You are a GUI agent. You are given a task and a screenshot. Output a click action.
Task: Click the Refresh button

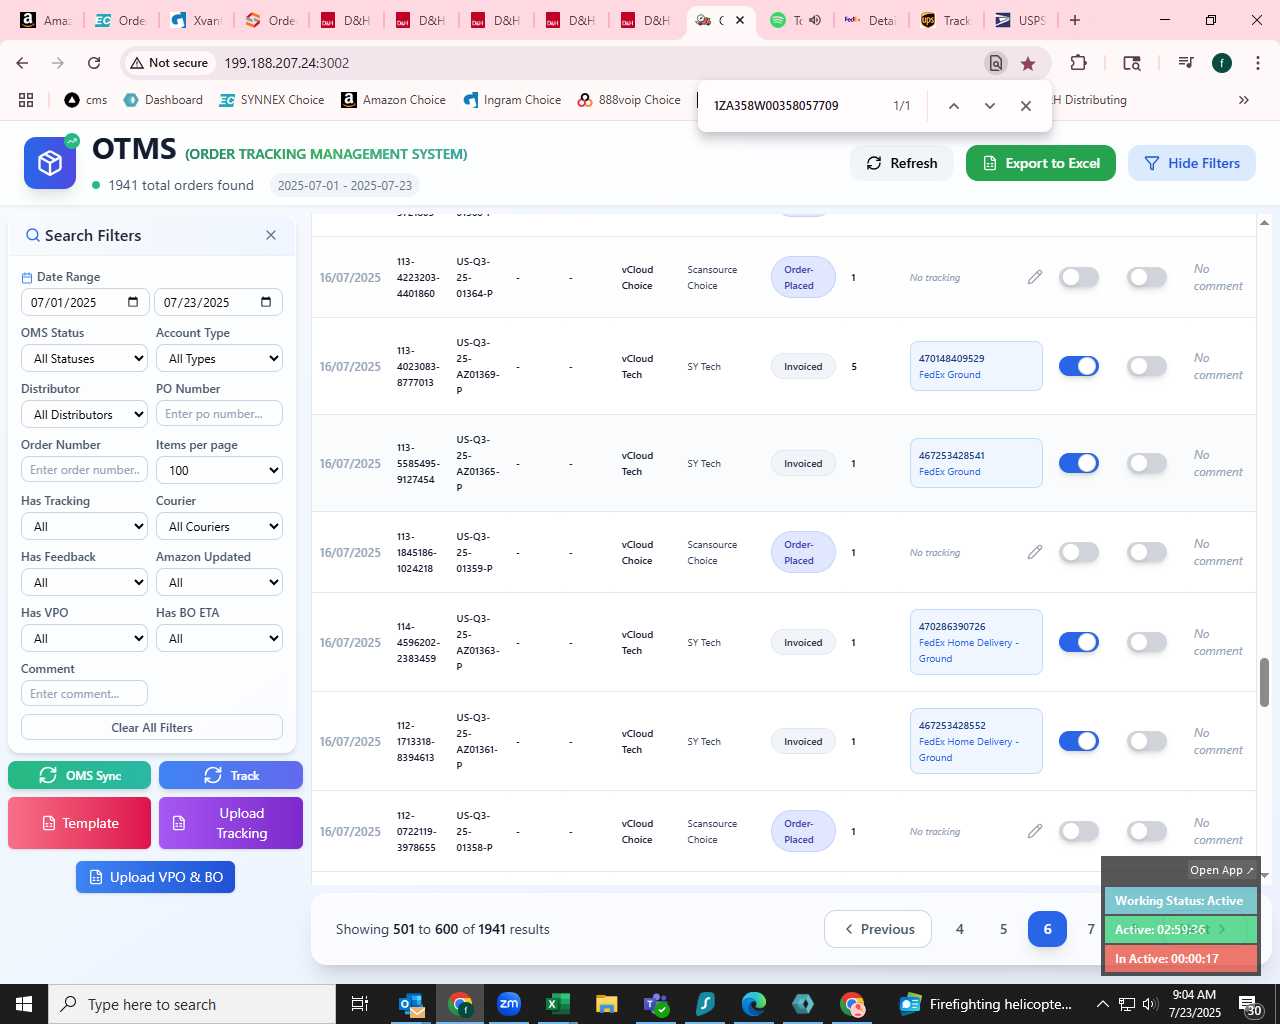[902, 163]
